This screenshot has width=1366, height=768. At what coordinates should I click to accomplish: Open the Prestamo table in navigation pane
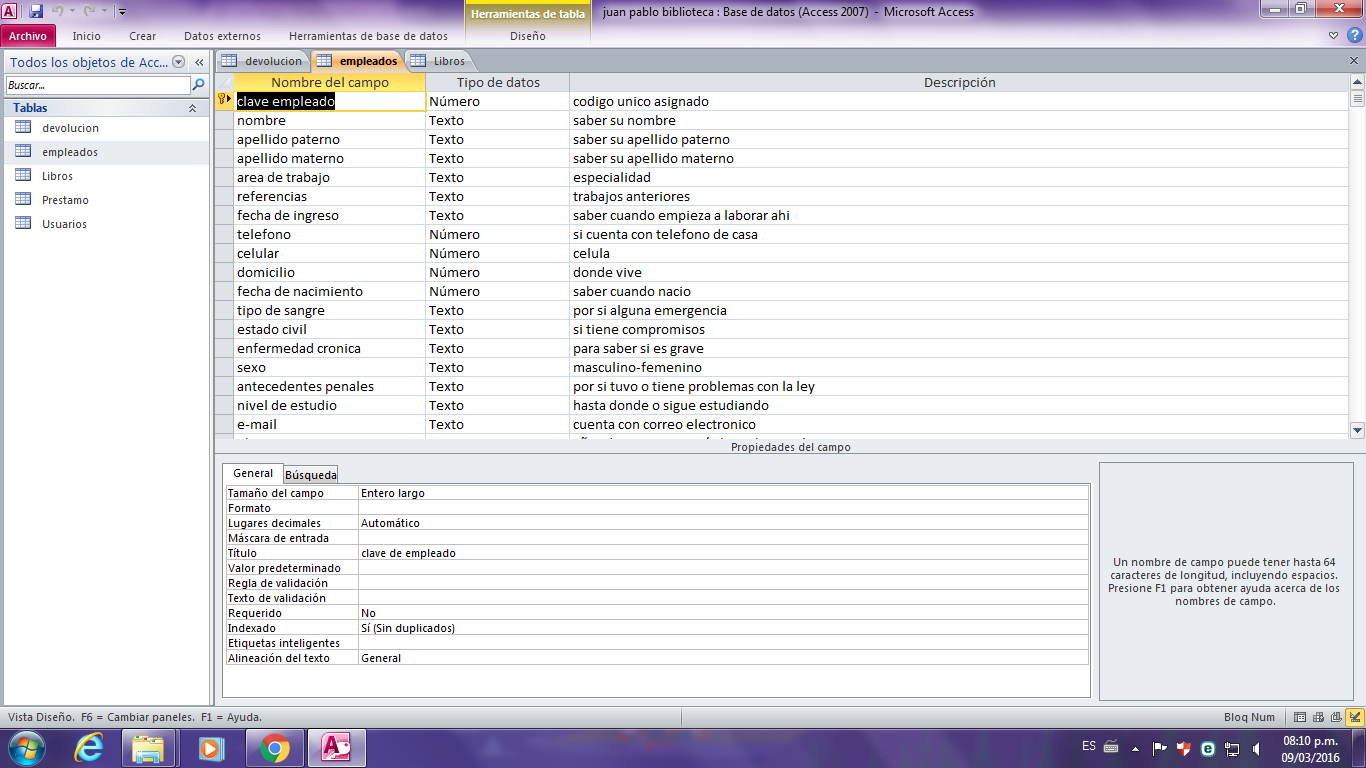(x=65, y=200)
